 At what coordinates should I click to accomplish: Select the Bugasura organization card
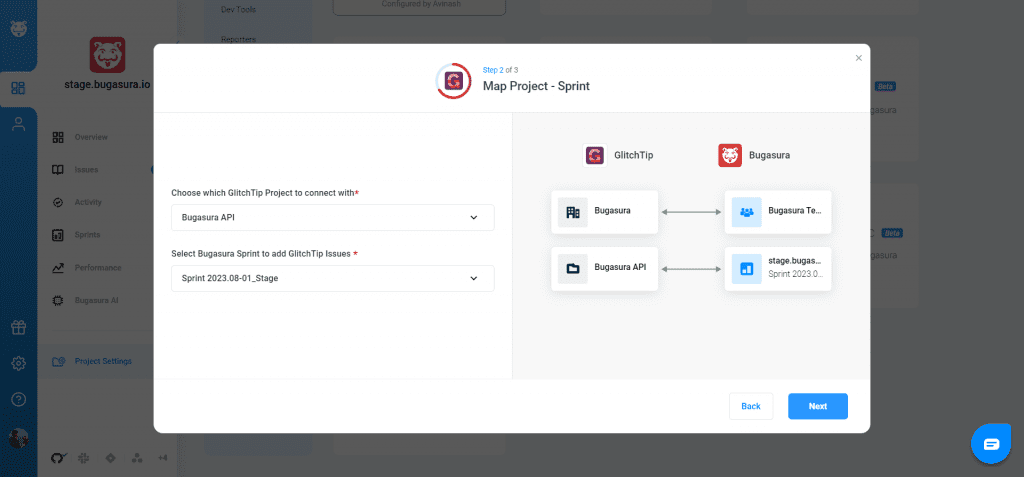pos(605,212)
